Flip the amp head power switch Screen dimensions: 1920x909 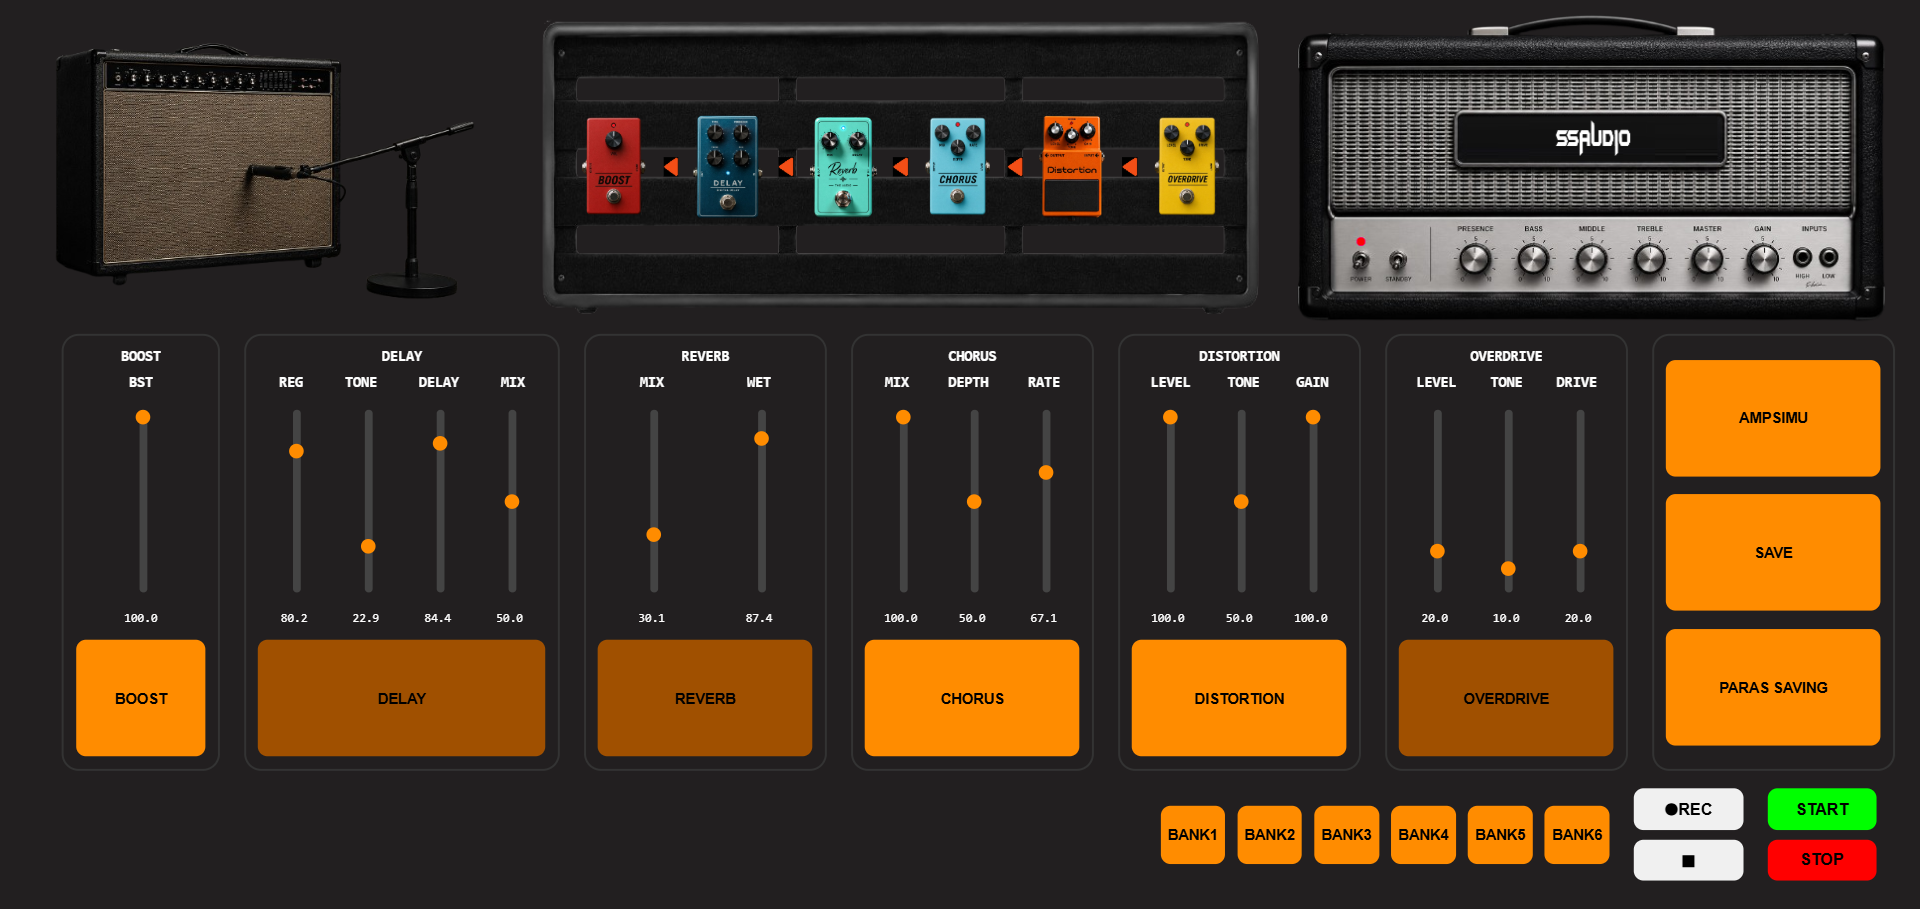[1360, 261]
